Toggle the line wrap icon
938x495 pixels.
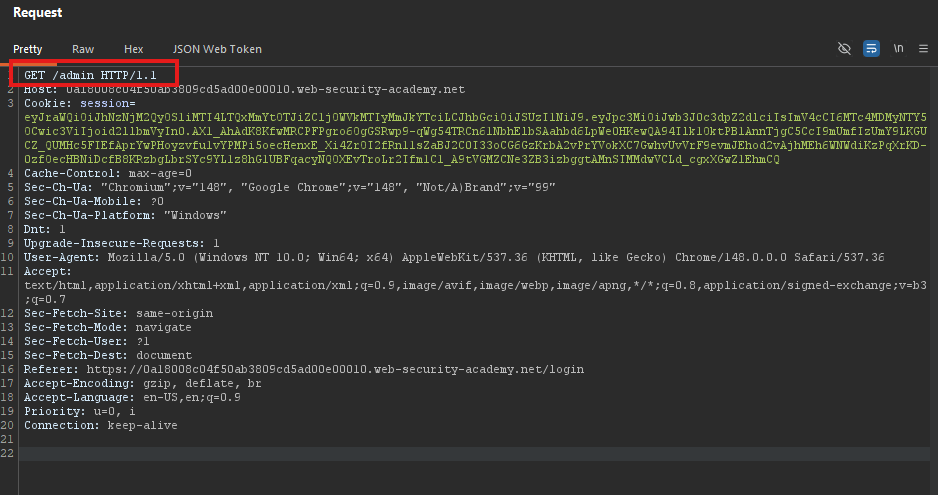coord(871,48)
